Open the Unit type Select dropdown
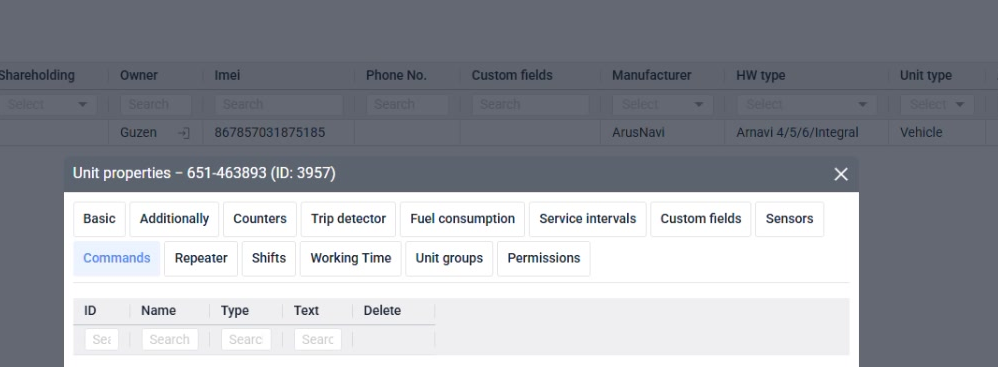 [x=937, y=104]
